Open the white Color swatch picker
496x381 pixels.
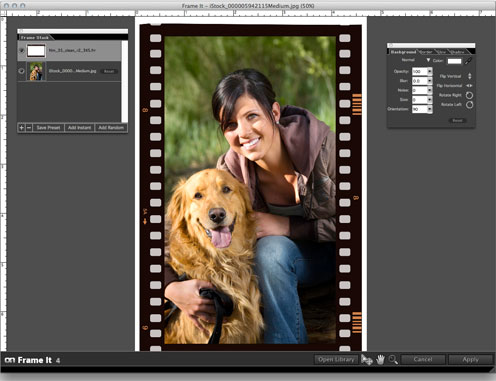tap(454, 61)
